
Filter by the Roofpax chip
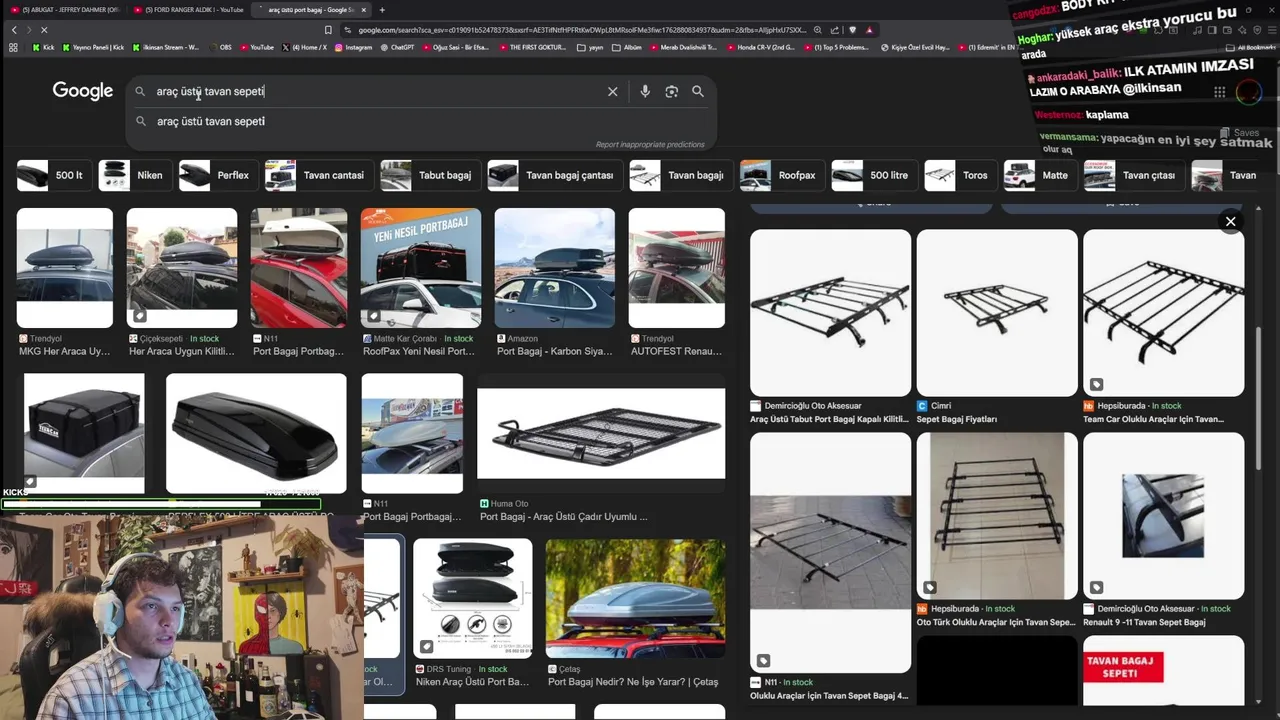781,175
